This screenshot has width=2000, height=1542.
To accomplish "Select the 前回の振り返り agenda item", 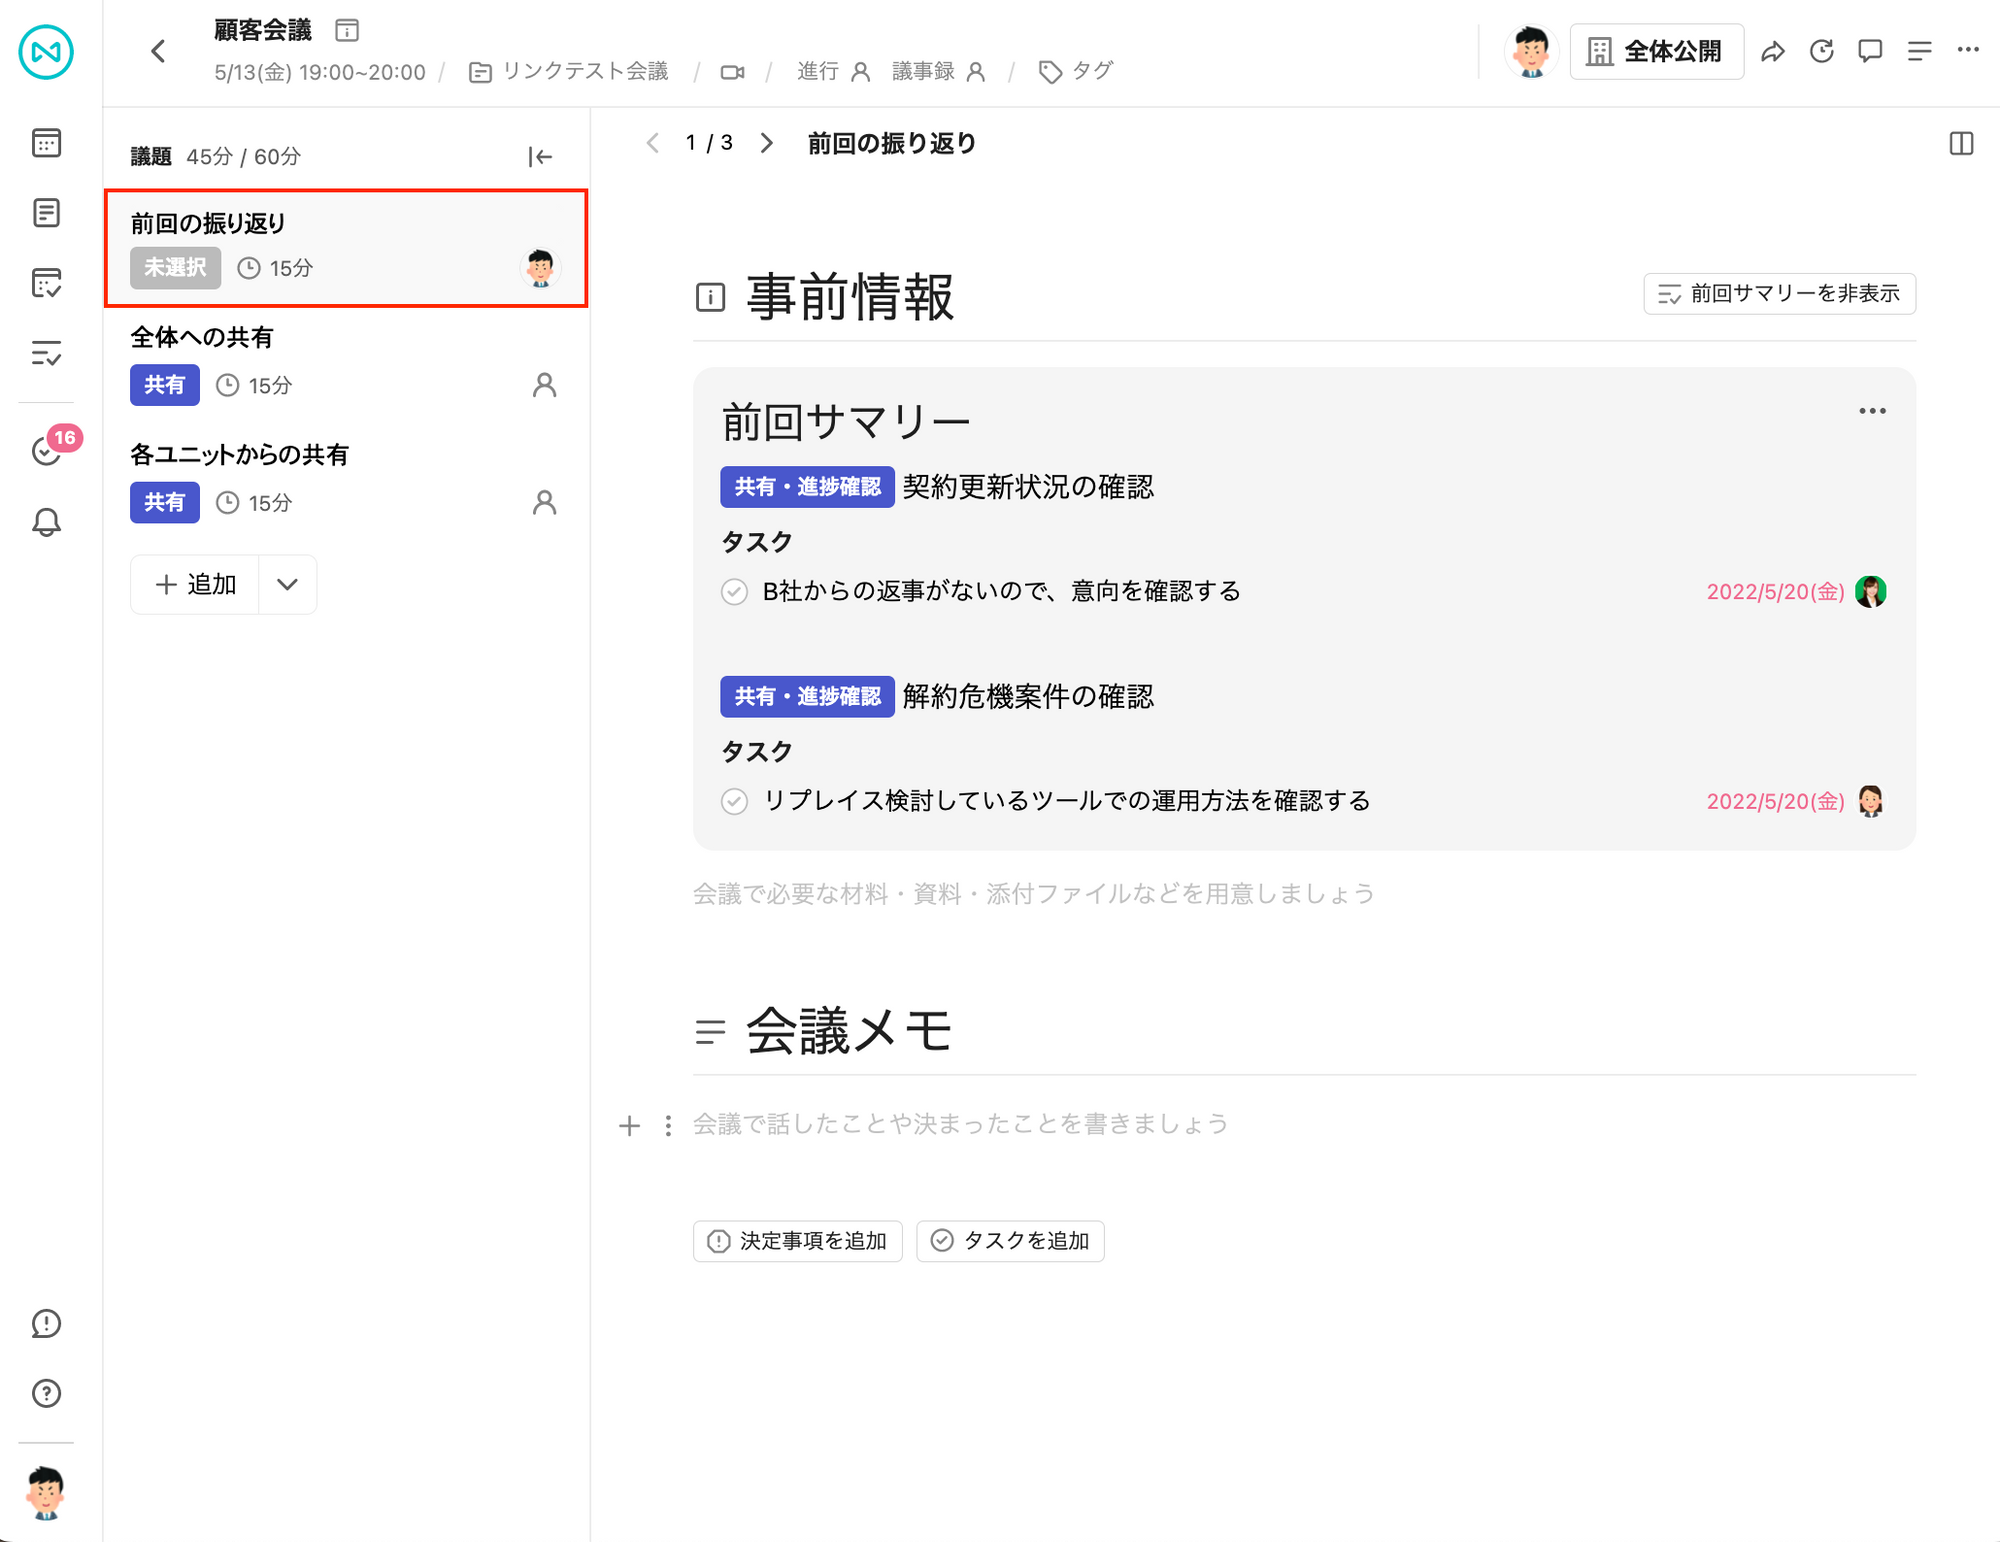I will [x=346, y=248].
